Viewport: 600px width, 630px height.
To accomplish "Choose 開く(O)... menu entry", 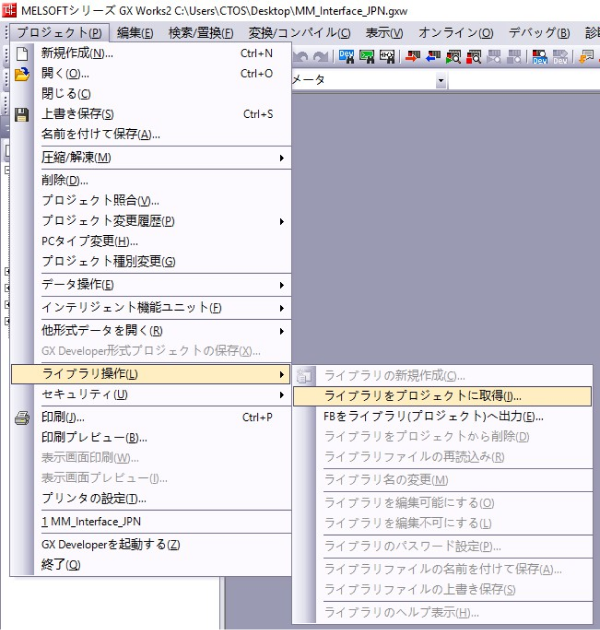I will pyautogui.click(x=151, y=74).
